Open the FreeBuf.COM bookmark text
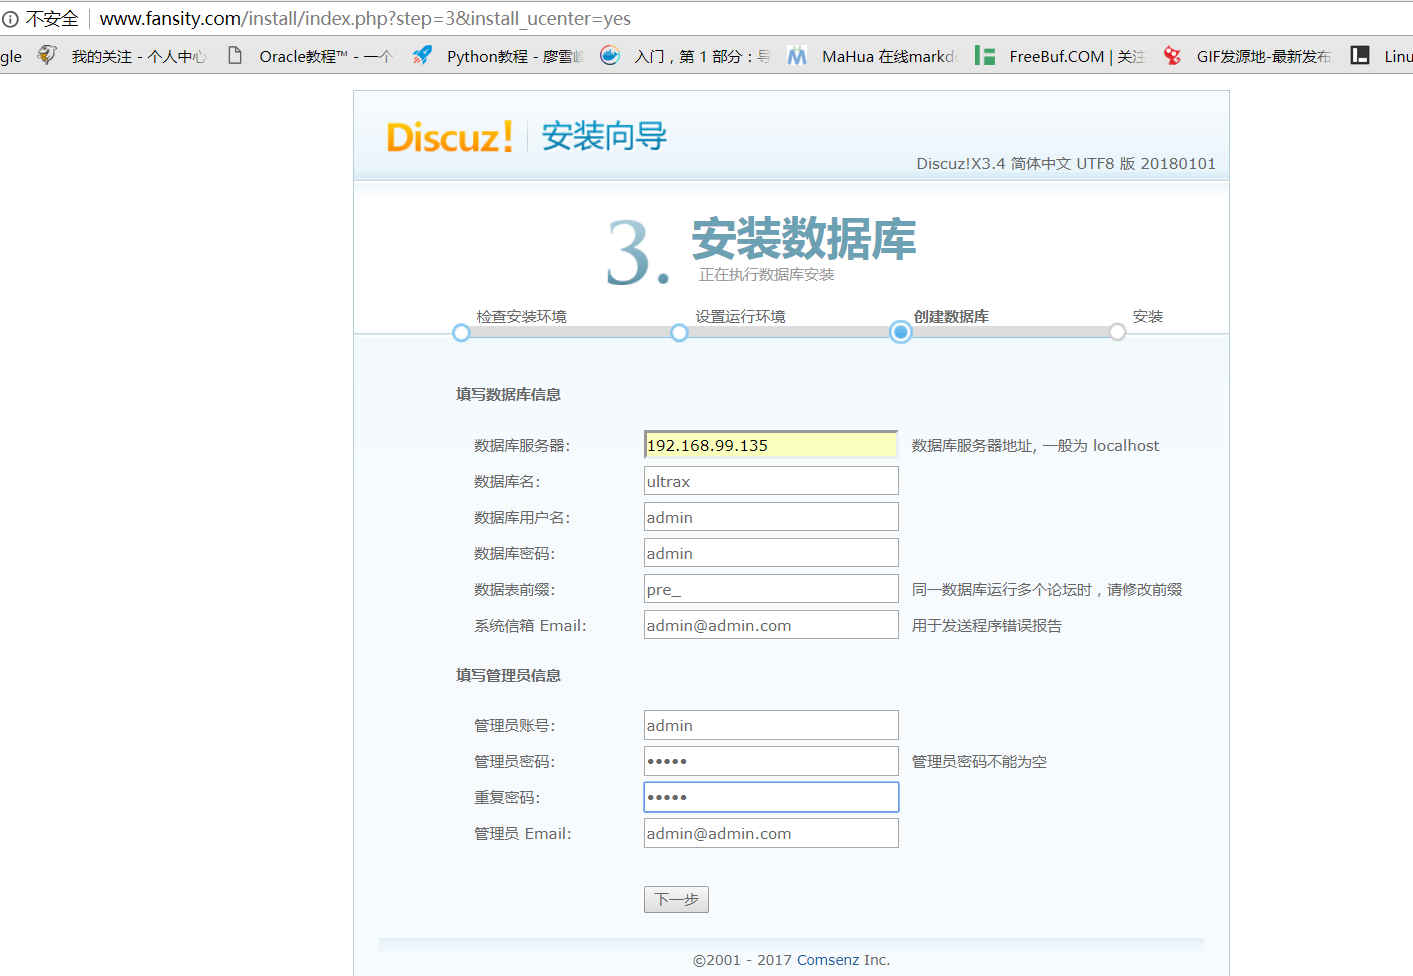This screenshot has height=976, width=1413. [x=1077, y=56]
